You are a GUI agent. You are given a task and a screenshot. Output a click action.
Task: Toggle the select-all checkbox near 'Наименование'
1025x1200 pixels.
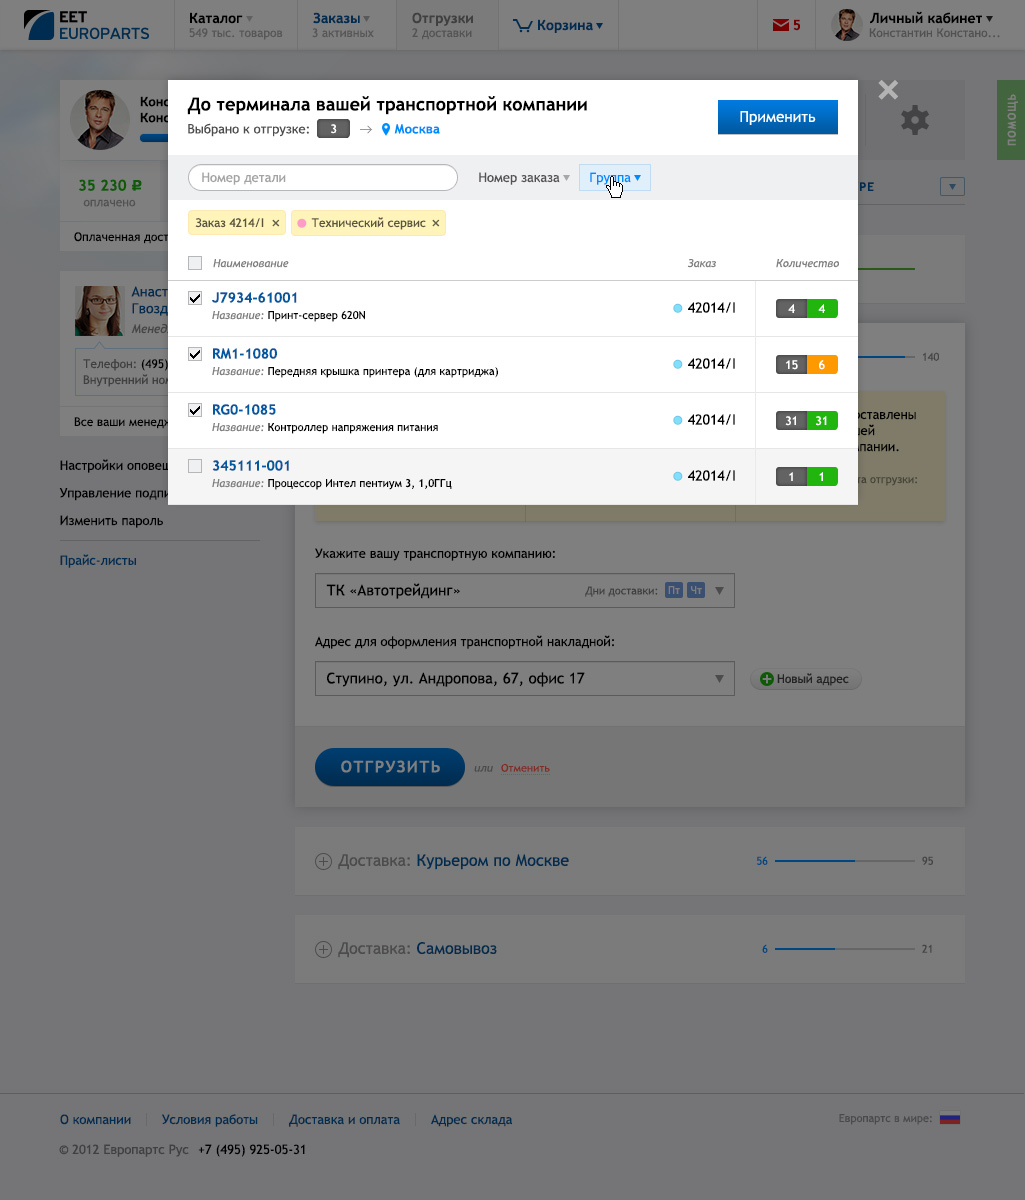(195, 263)
